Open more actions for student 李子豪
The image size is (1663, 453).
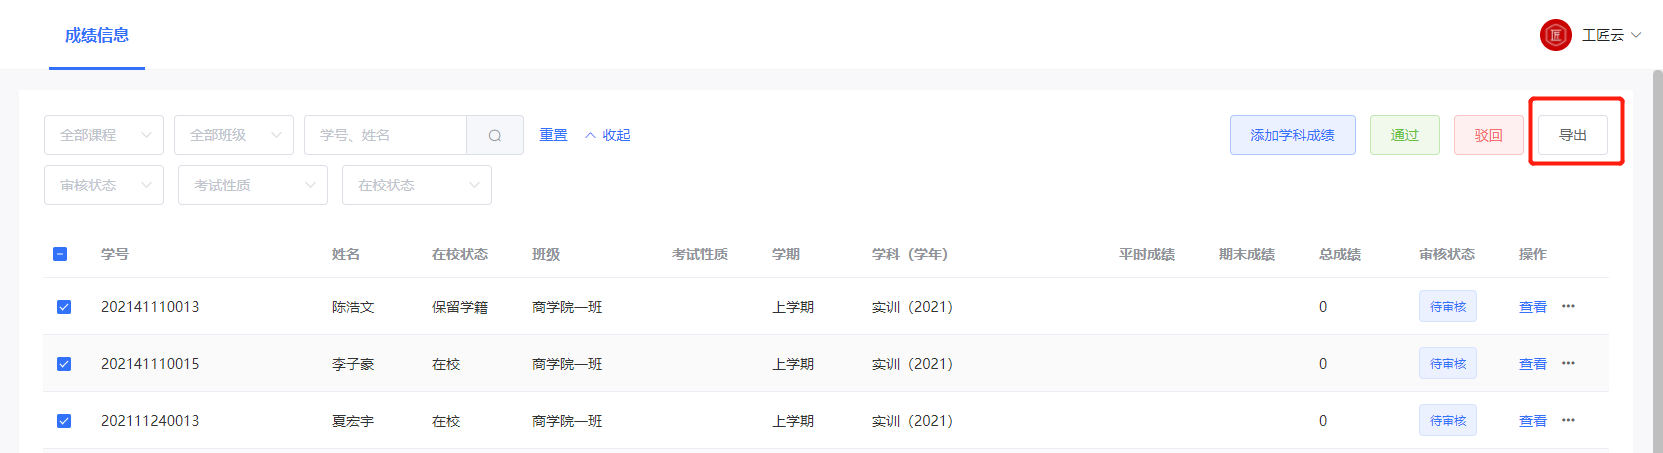coord(1568,364)
